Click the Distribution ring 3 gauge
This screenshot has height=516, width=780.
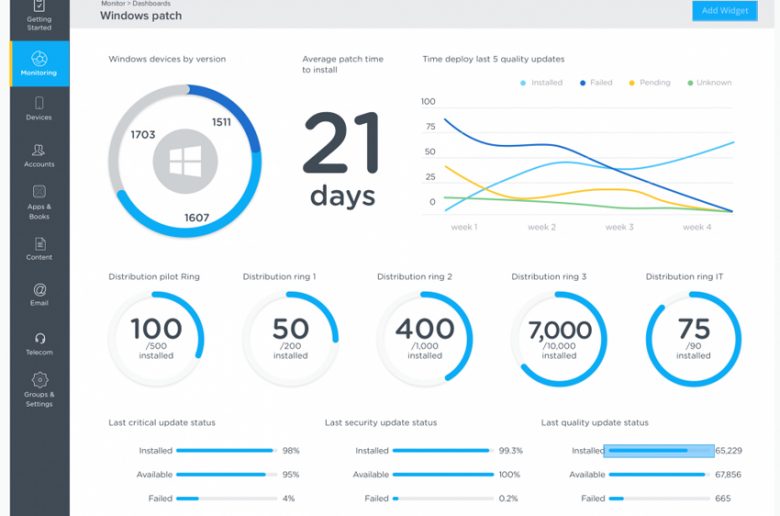coord(559,339)
